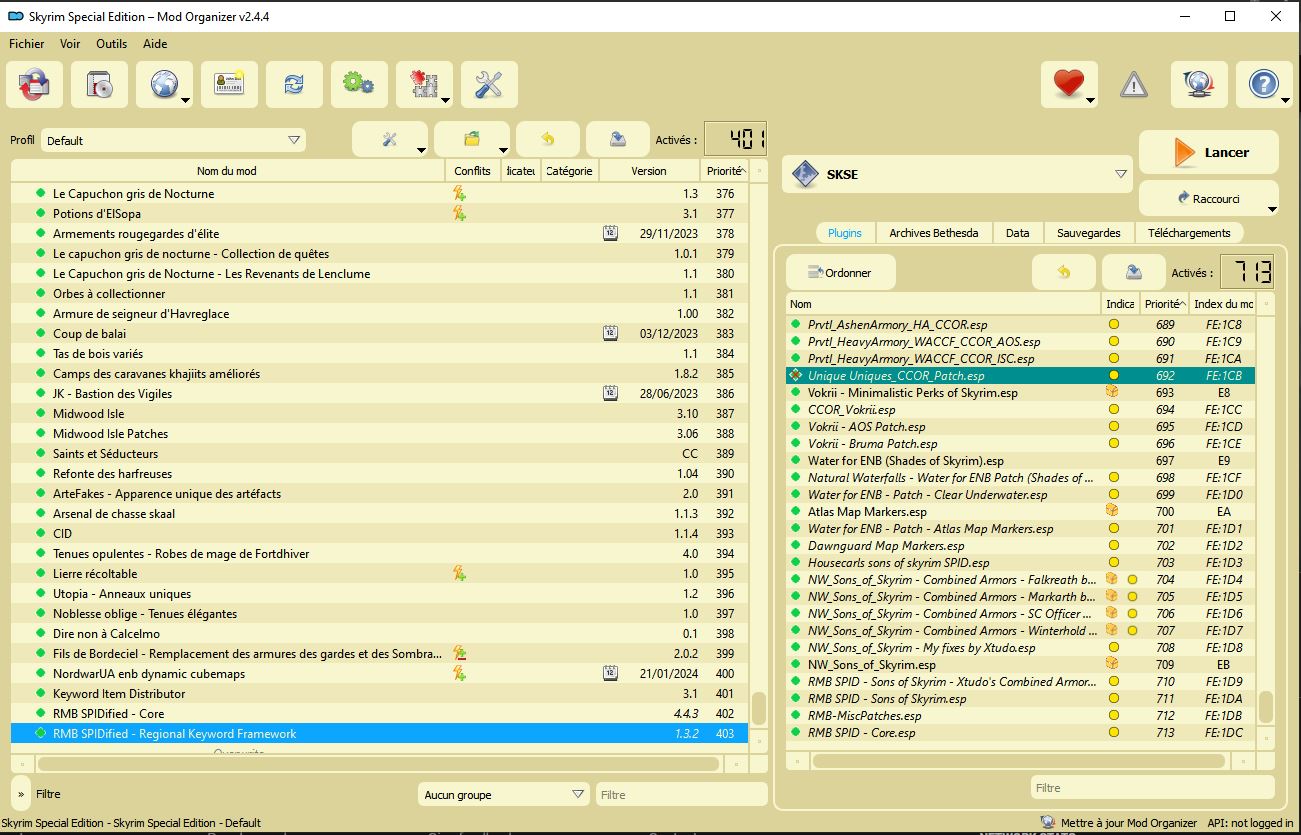The height and width of the screenshot is (835, 1301).
Task: Click conflict icon on Lierre récoltable row
Action: [459, 574]
